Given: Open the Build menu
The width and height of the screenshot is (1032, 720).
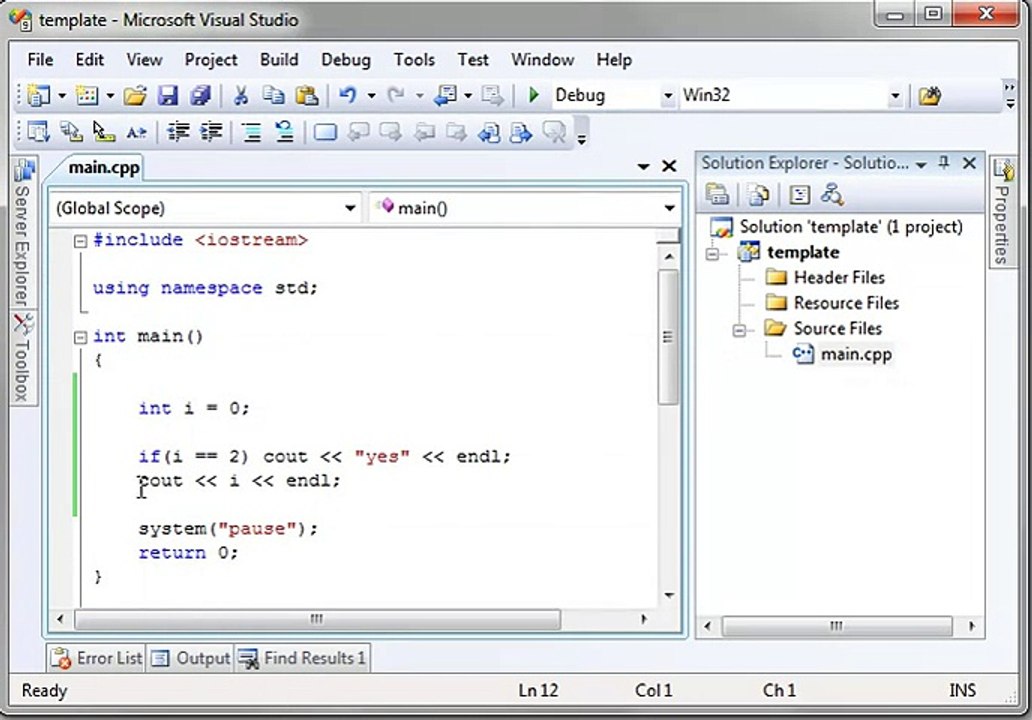Looking at the screenshot, I should tap(279, 60).
